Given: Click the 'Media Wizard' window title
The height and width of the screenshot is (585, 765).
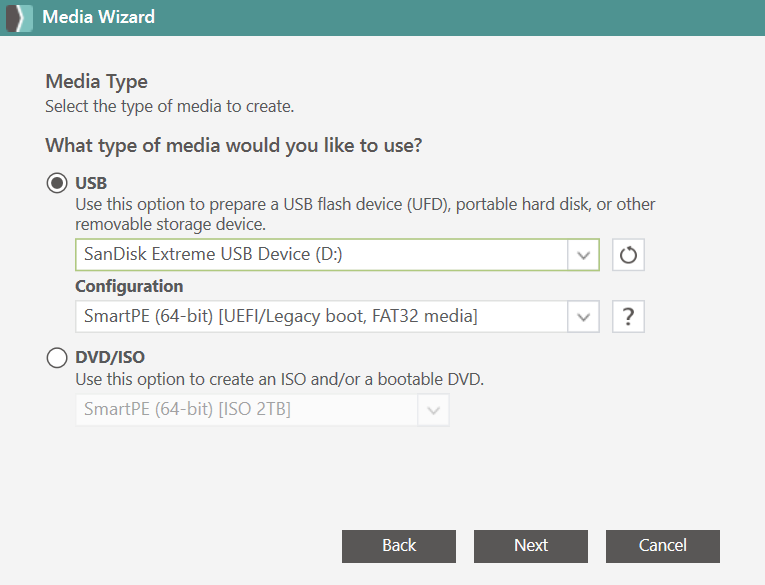Looking at the screenshot, I should 99,17.
